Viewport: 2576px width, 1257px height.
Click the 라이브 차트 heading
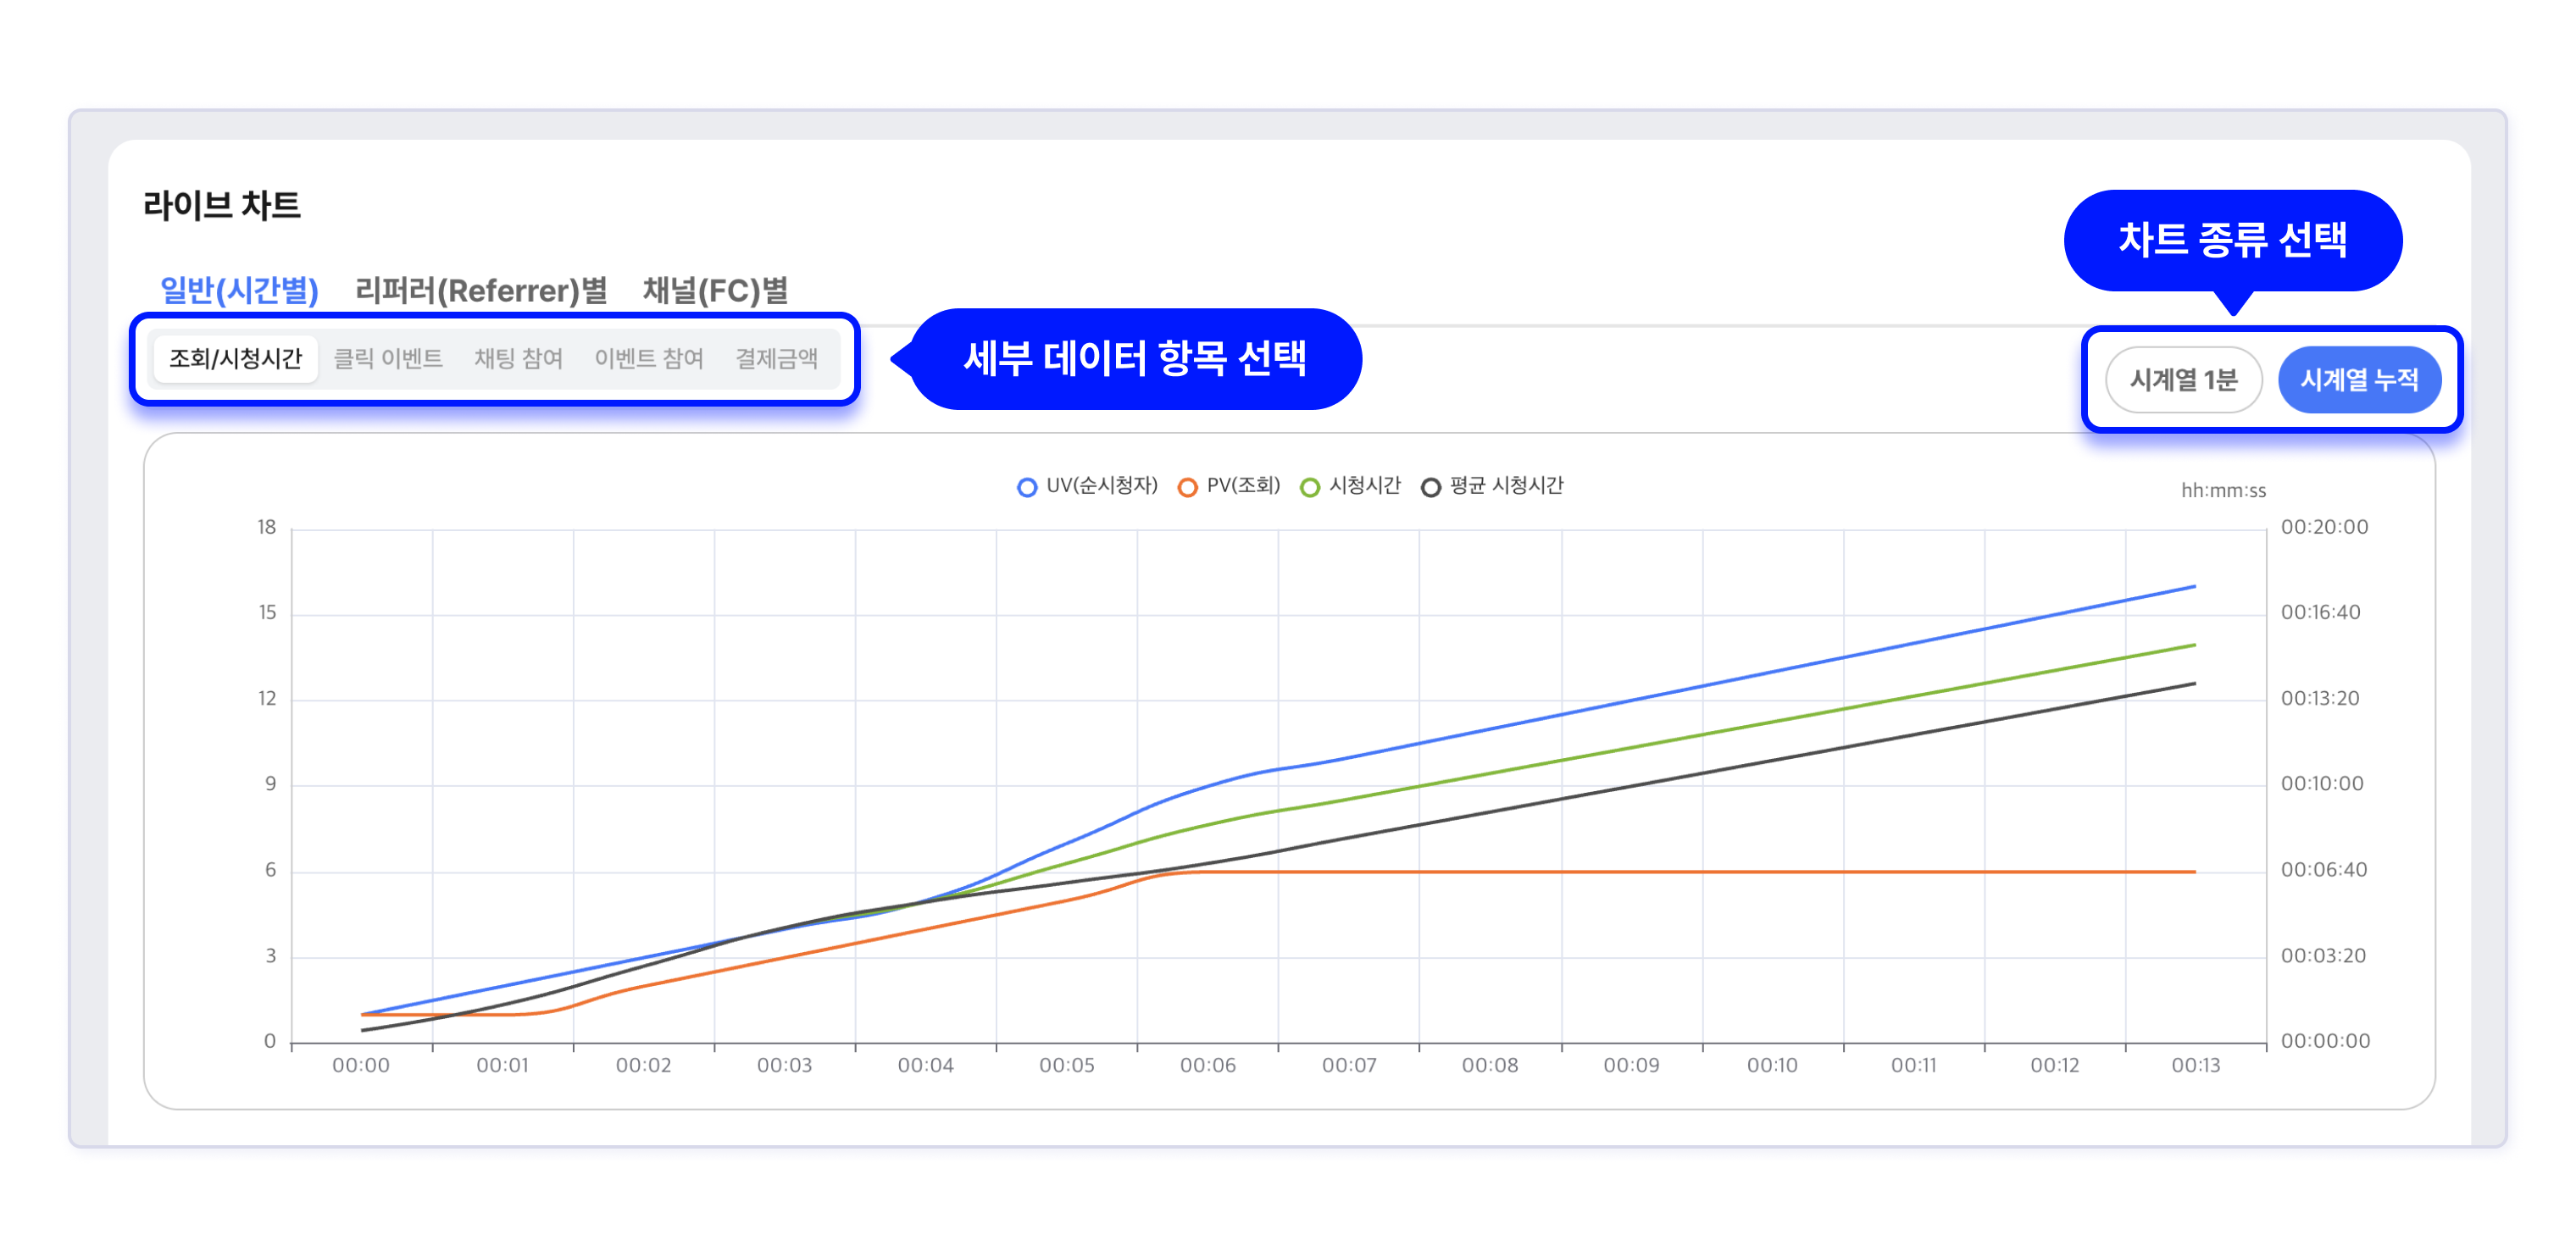[222, 205]
